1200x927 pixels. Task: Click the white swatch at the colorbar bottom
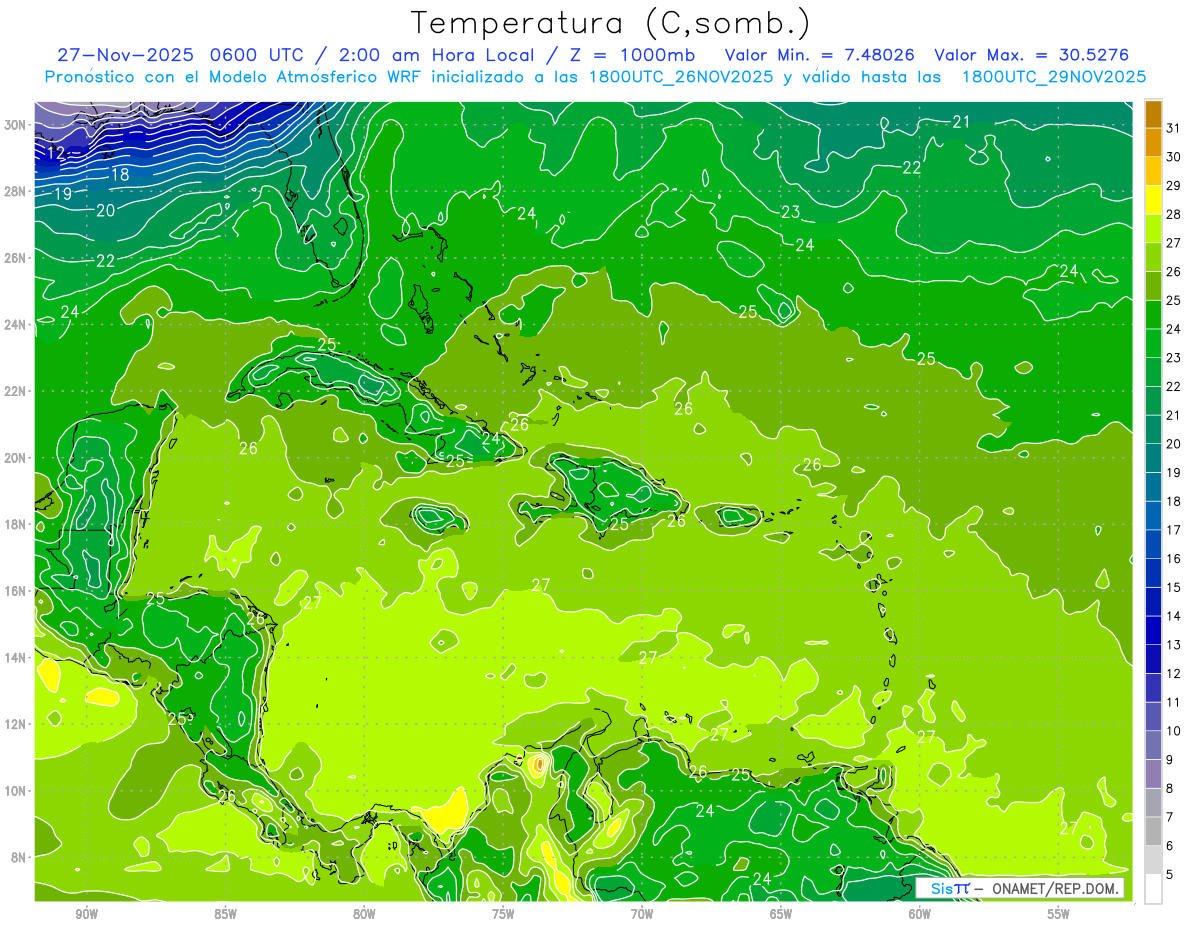coord(1153,888)
